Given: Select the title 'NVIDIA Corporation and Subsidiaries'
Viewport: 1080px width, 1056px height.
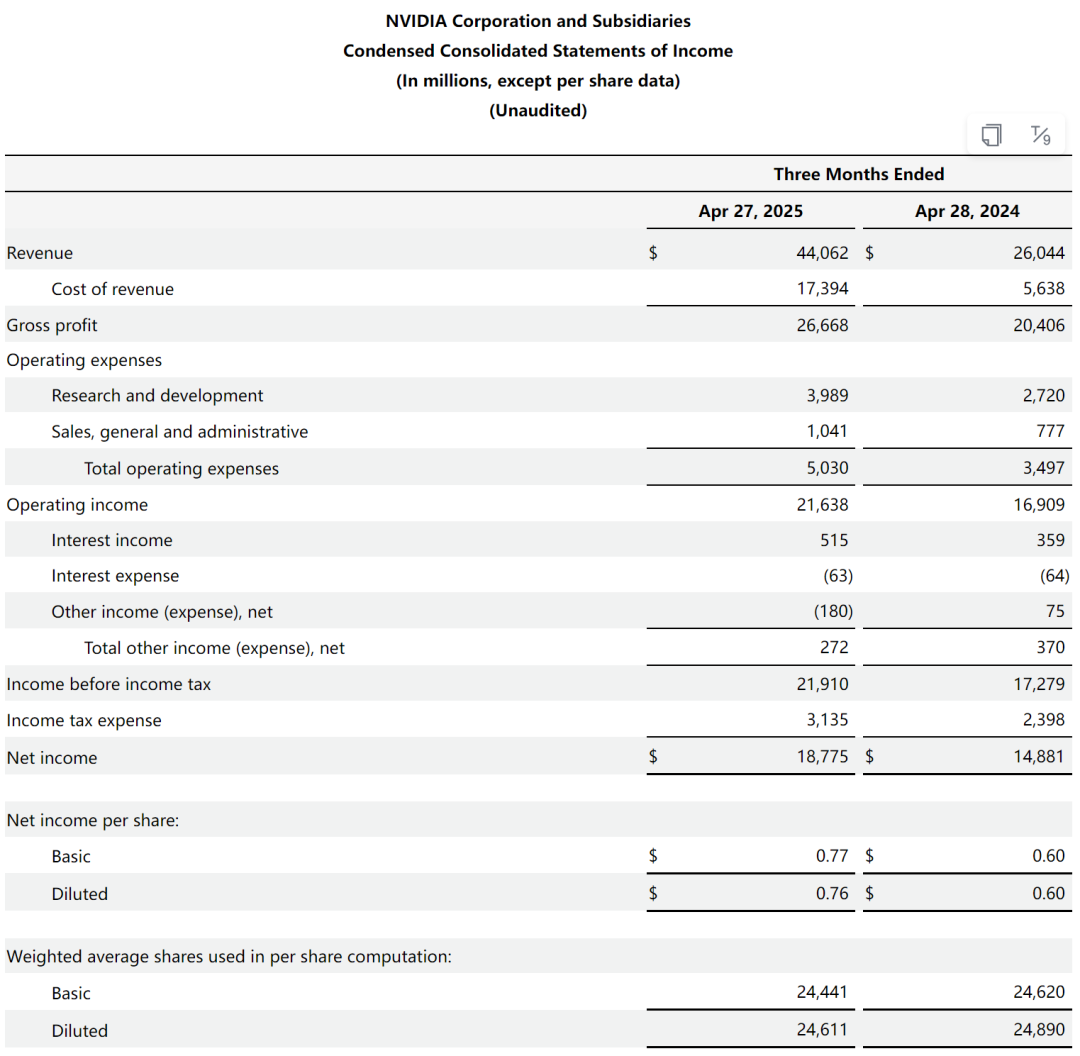Looking at the screenshot, I should click(538, 21).
